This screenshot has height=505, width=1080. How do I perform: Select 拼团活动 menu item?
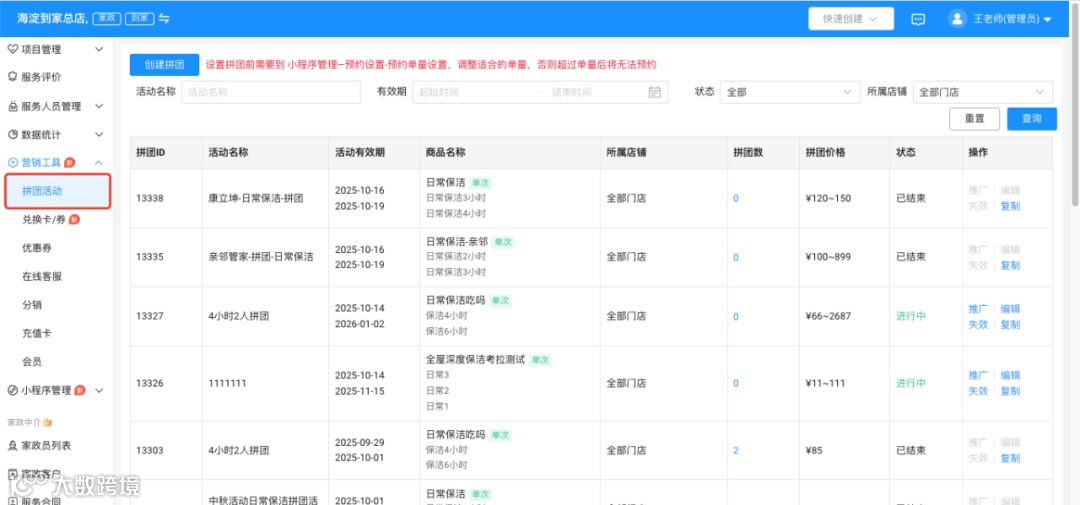pyautogui.click(x=57, y=191)
